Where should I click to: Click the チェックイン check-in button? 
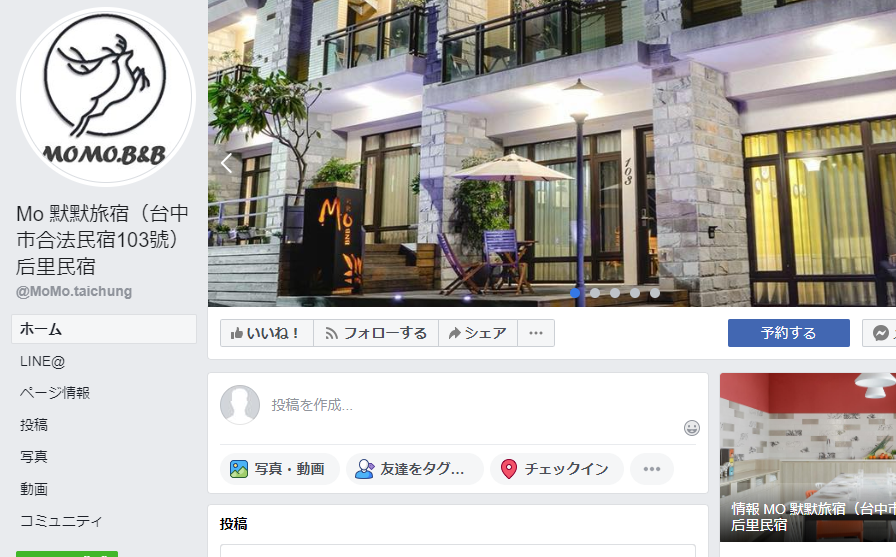coord(557,469)
